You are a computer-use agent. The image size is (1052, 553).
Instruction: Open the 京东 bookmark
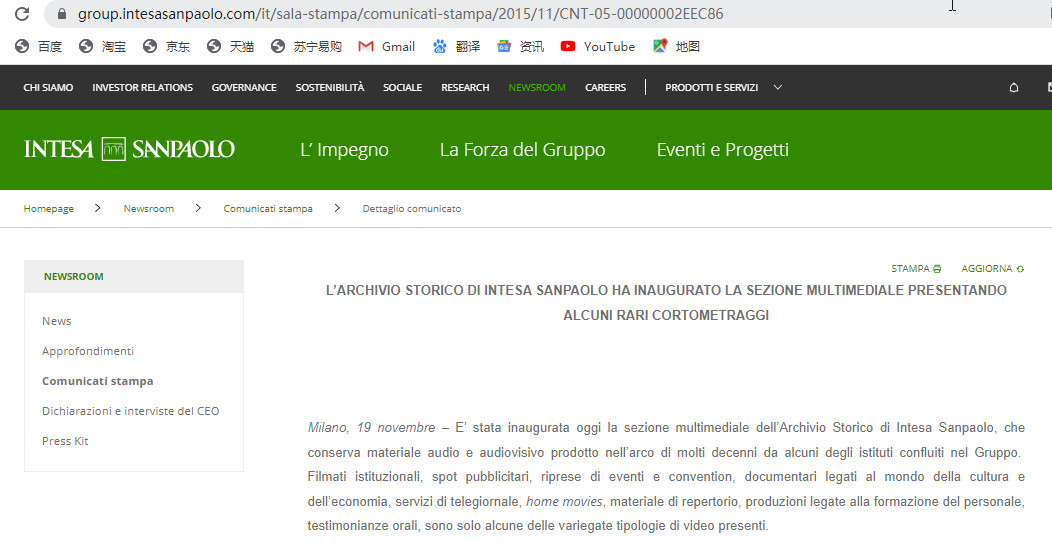pyautogui.click(x=166, y=46)
